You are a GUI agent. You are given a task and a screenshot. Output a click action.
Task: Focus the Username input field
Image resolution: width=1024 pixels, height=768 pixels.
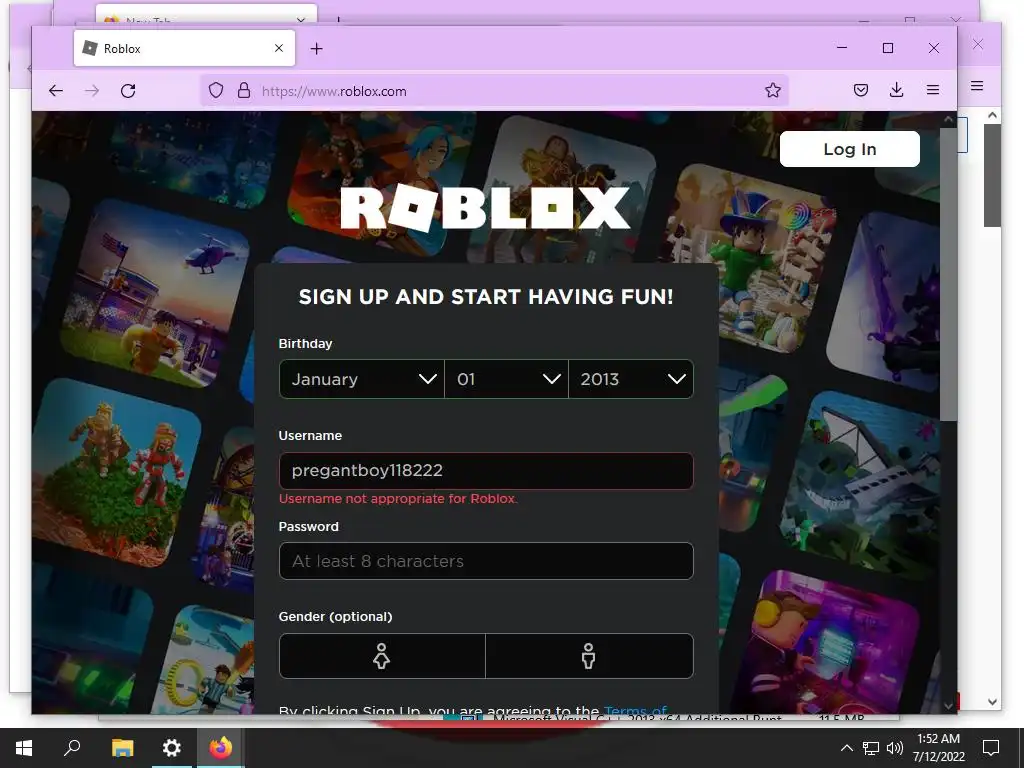click(x=486, y=471)
